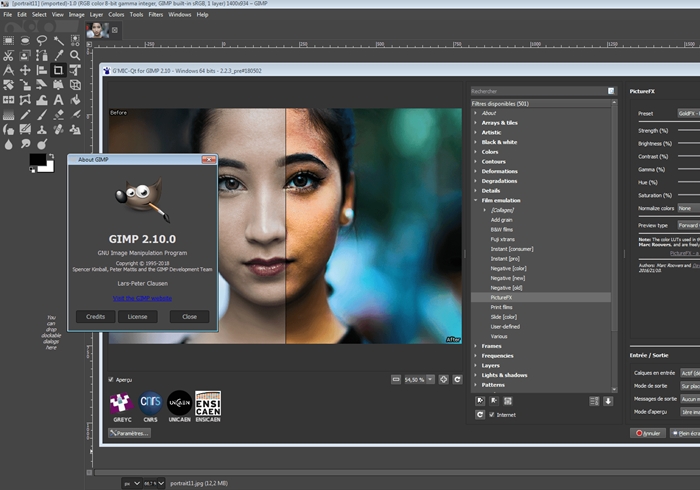The width and height of the screenshot is (700, 490).
Task: Open the Filters menu
Action: 155,15
